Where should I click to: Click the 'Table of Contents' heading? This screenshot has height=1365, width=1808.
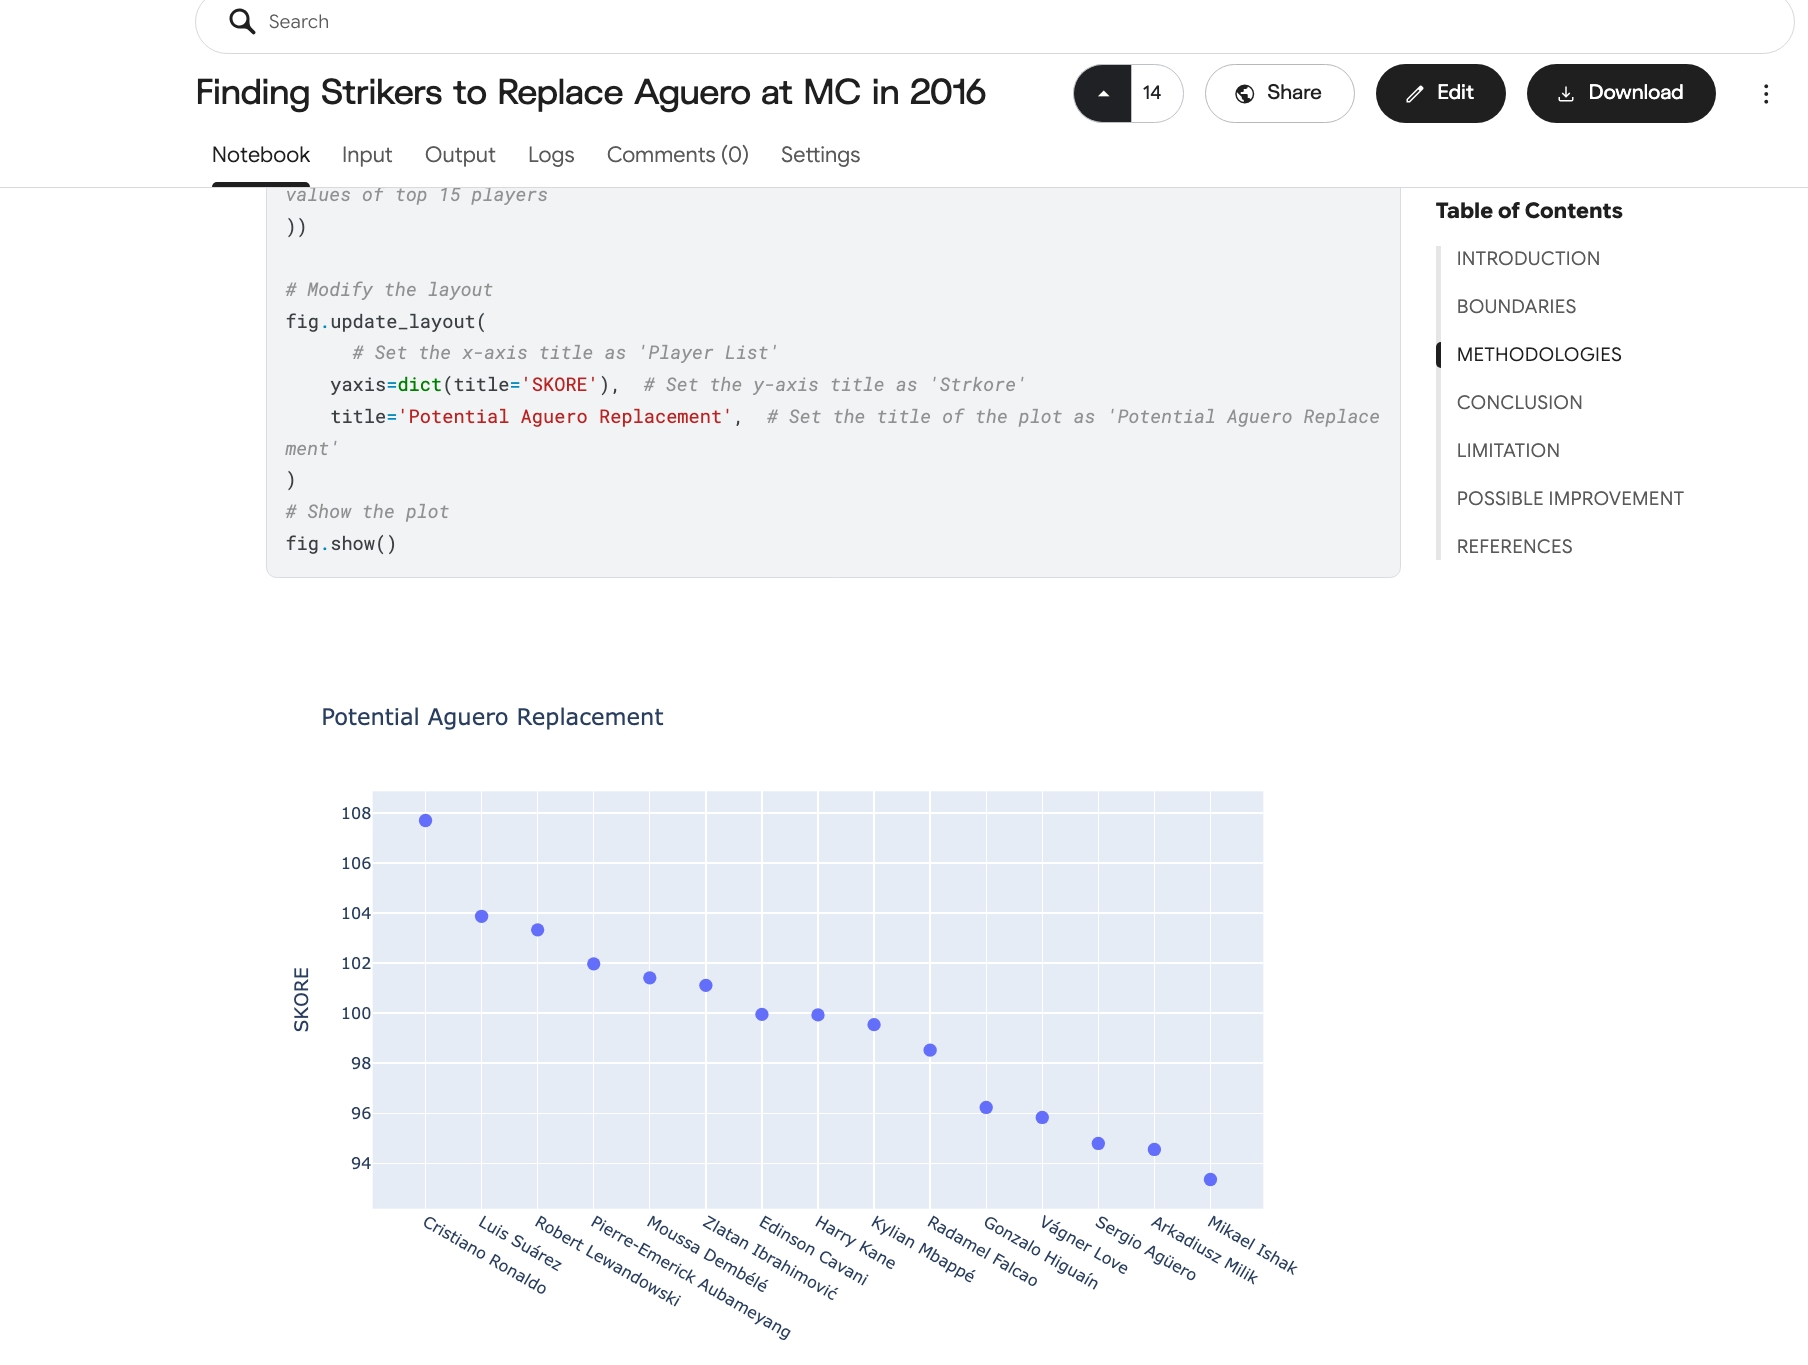[1529, 211]
